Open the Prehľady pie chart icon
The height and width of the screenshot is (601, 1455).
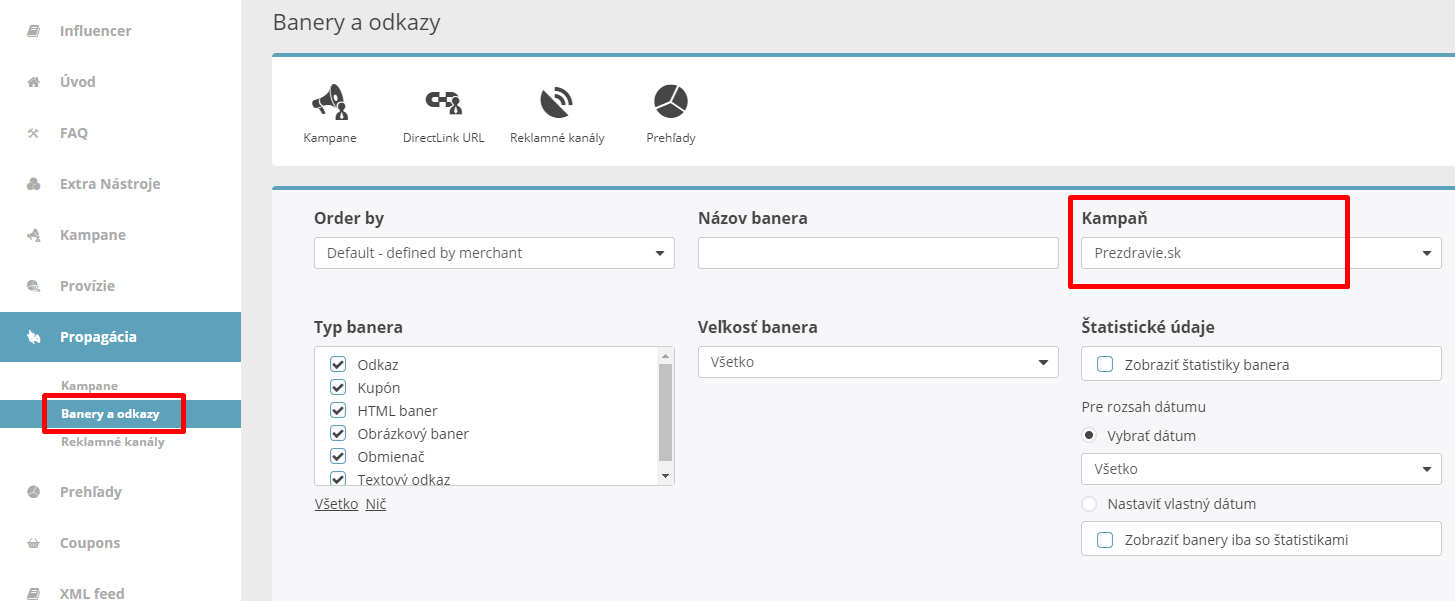tap(671, 102)
